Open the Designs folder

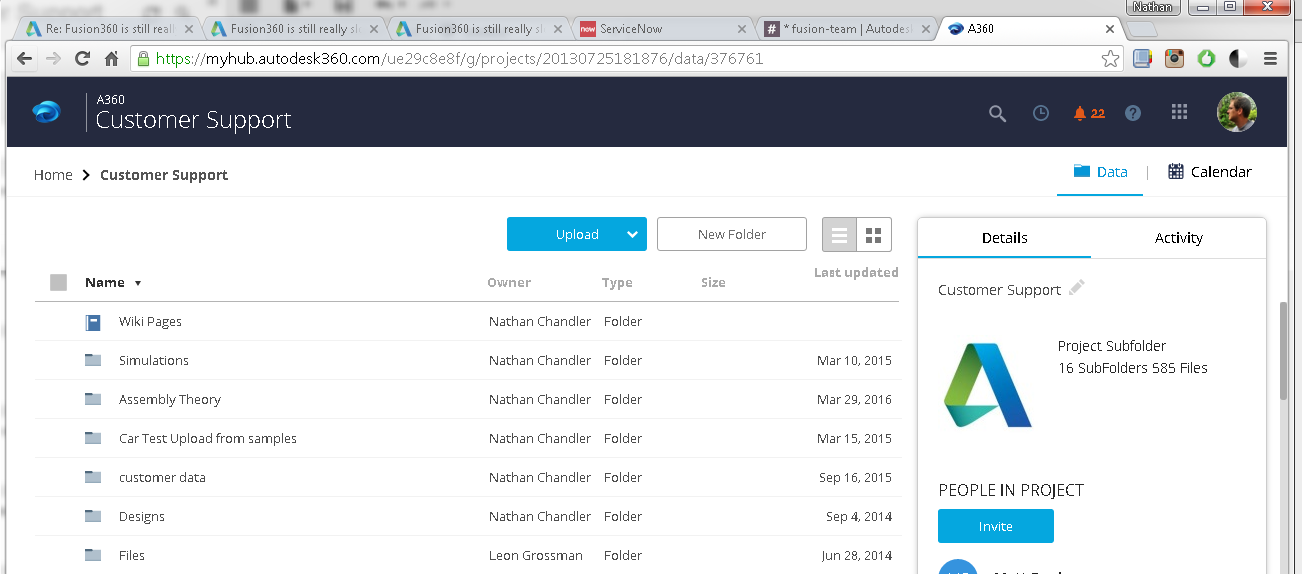coord(142,516)
